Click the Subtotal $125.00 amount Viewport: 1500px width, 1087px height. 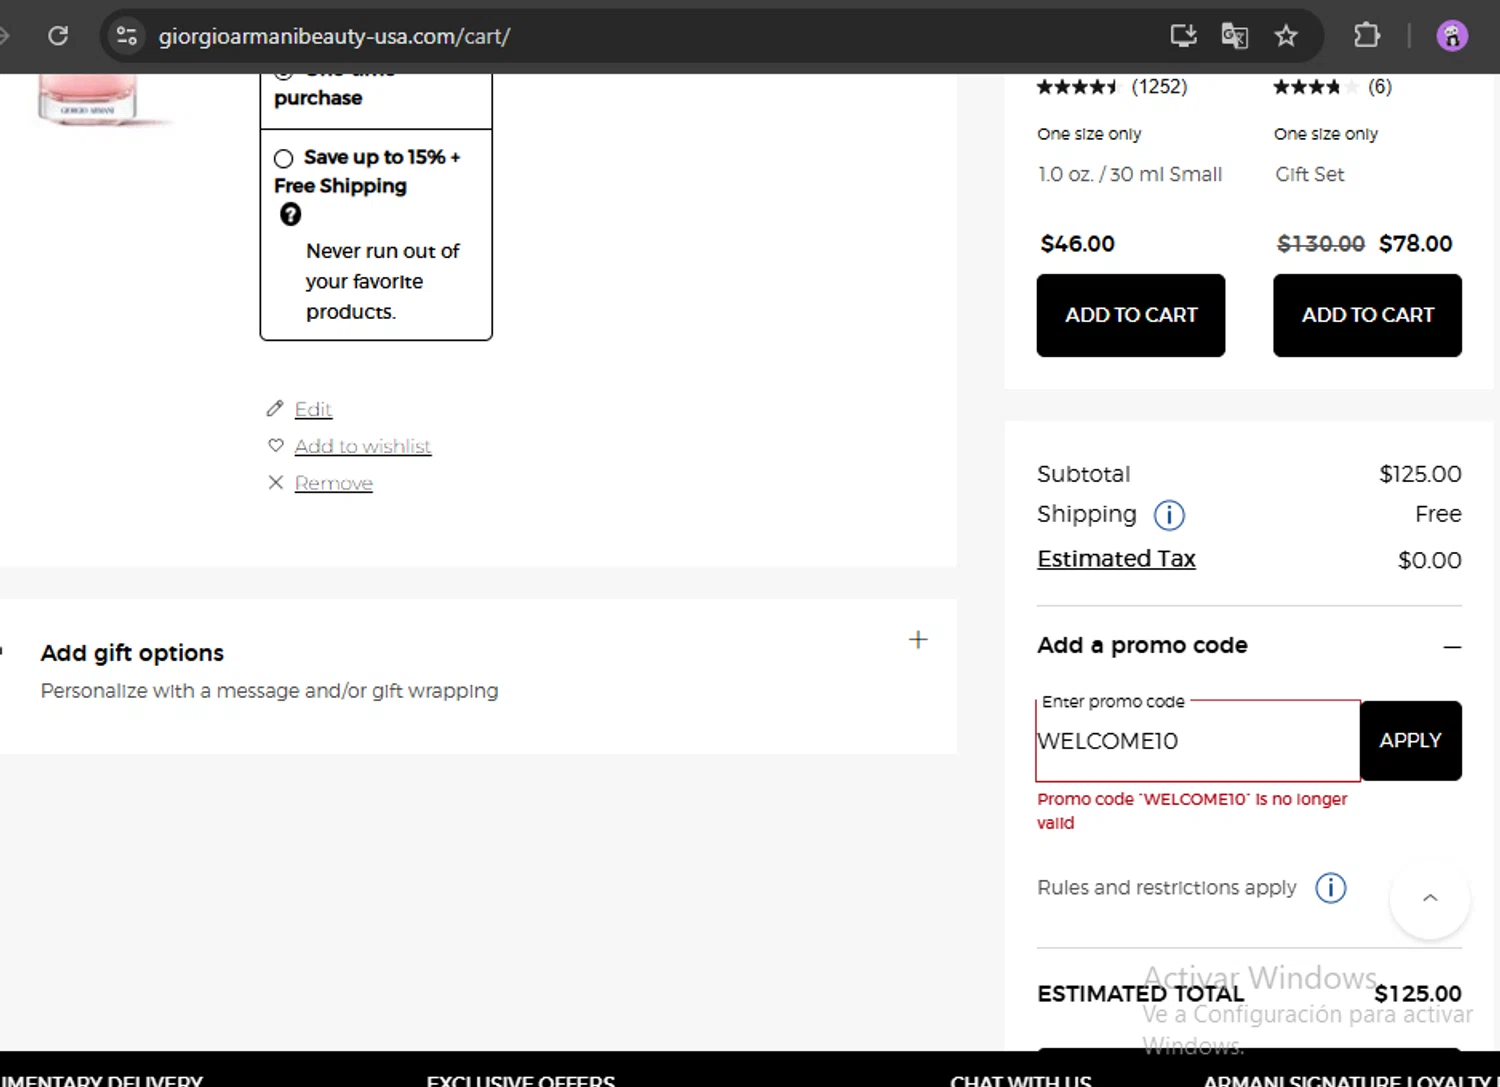[x=1420, y=474]
